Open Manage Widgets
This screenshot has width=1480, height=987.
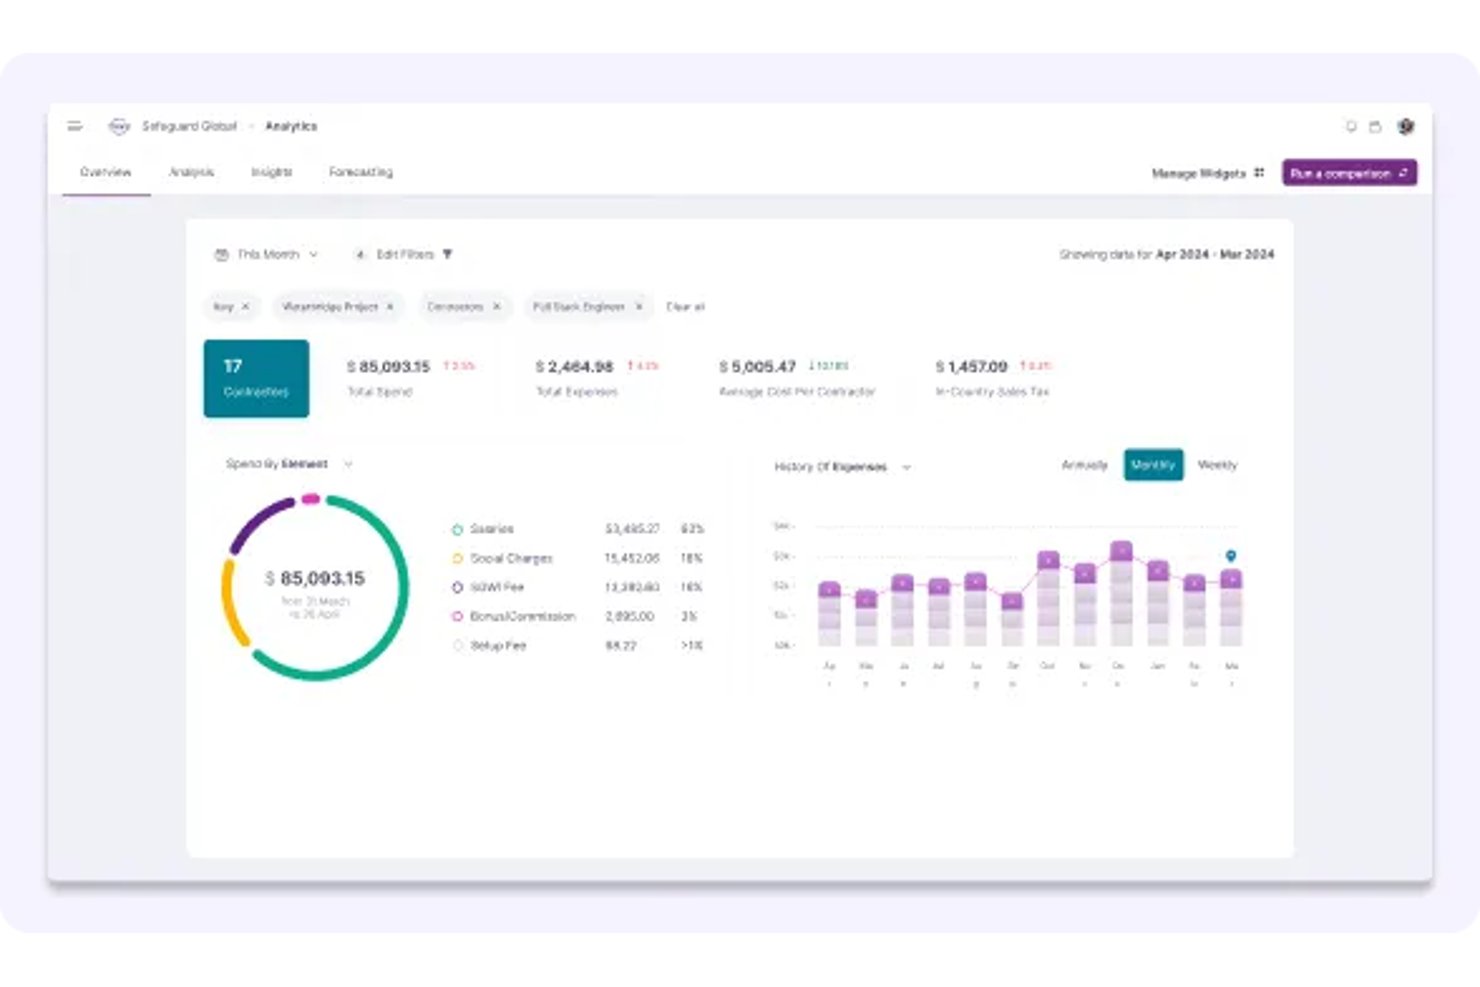(1208, 173)
